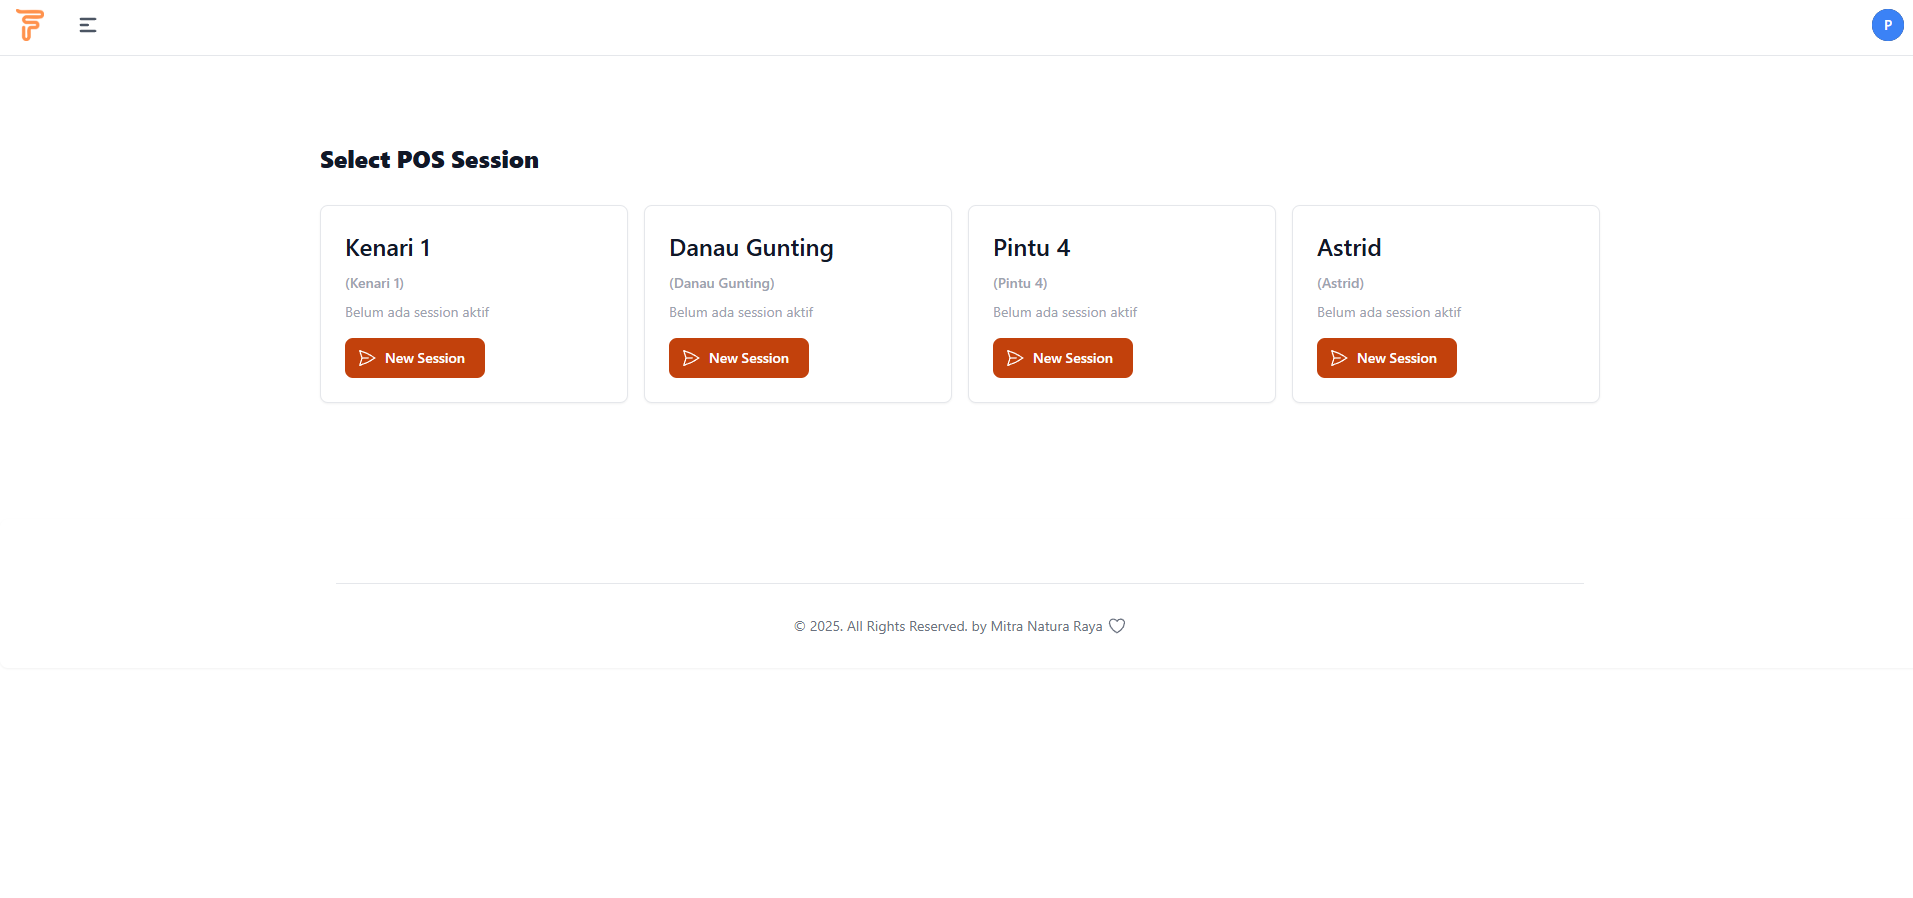Click the gray (Kenari 1) subtitle
The height and width of the screenshot is (898, 1913).
374,283
